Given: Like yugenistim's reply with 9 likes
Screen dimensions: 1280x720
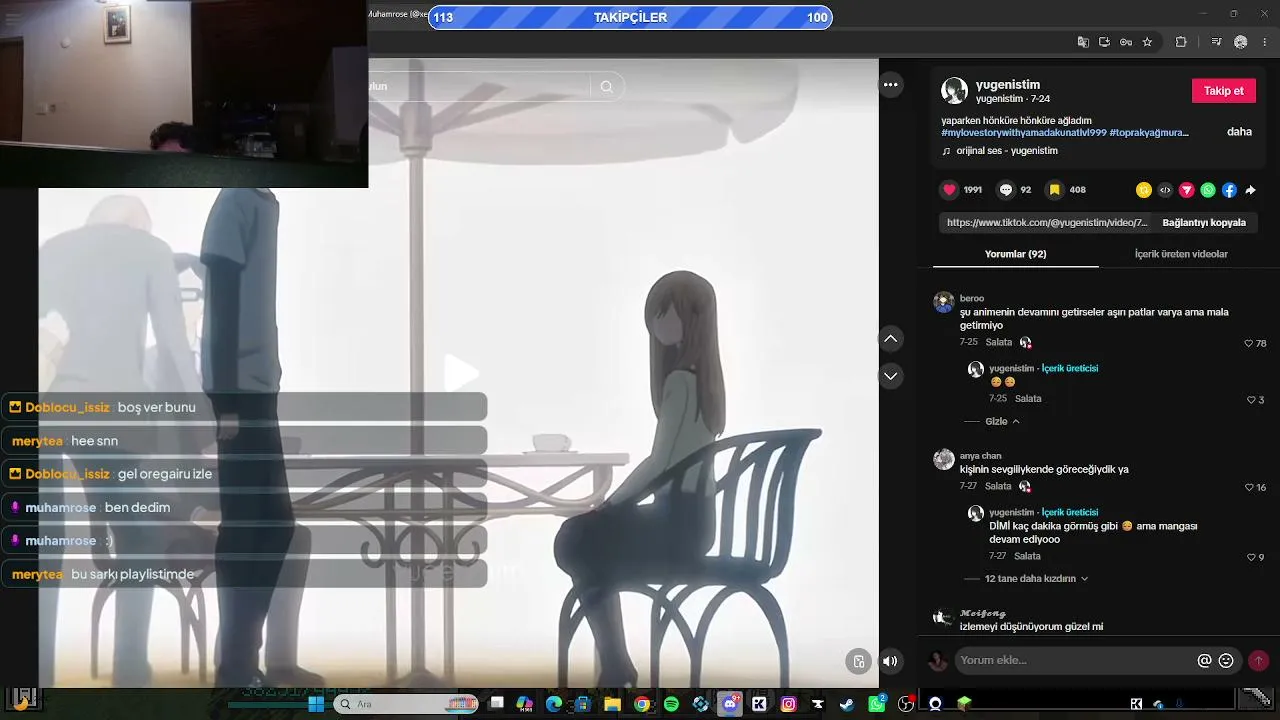Looking at the screenshot, I should click(1251, 557).
